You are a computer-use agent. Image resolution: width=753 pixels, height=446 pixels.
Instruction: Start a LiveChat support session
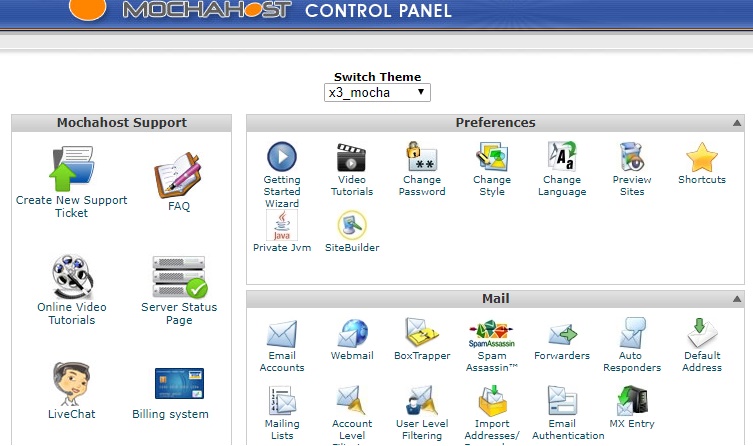pyautogui.click(x=71, y=384)
